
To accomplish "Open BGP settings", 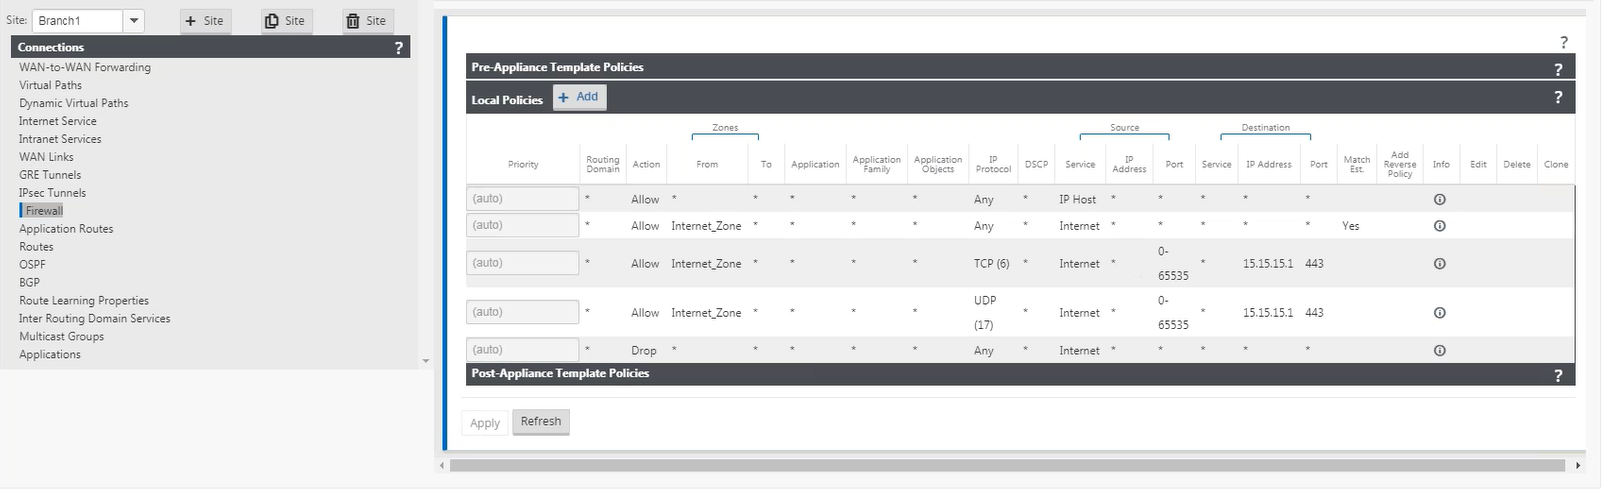I will pos(29,283).
